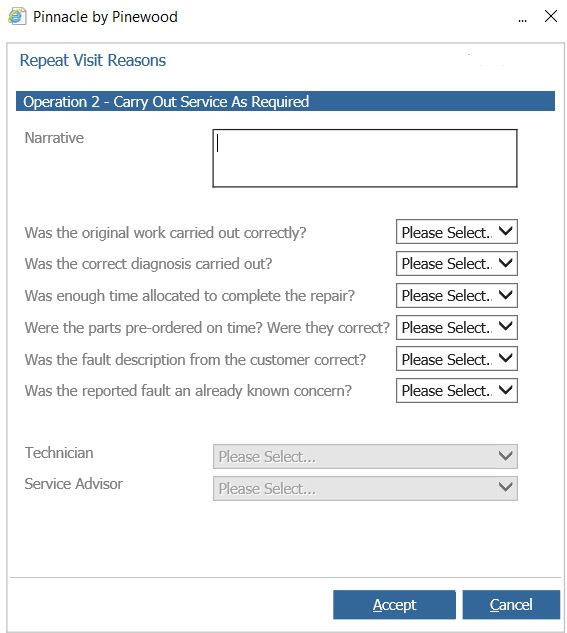Open 'fault description from customer' dropdown
Image resolution: width=567 pixels, height=633 pixels.
tap(456, 359)
